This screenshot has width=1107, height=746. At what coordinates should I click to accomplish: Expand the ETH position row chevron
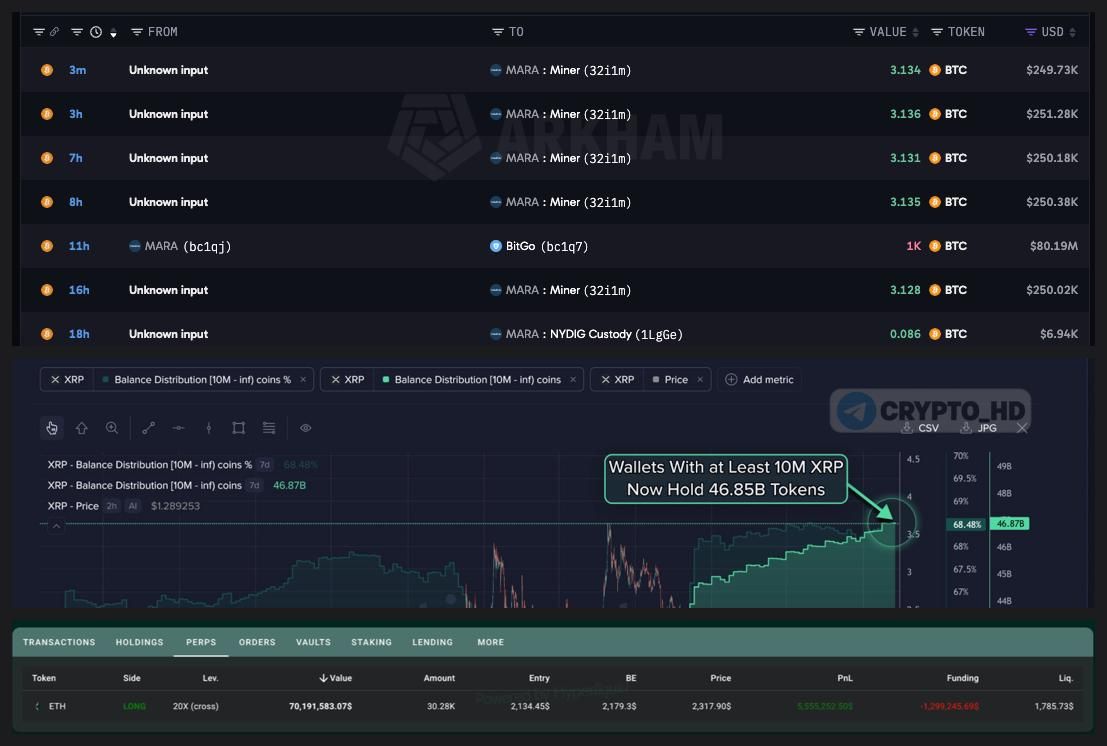37,706
